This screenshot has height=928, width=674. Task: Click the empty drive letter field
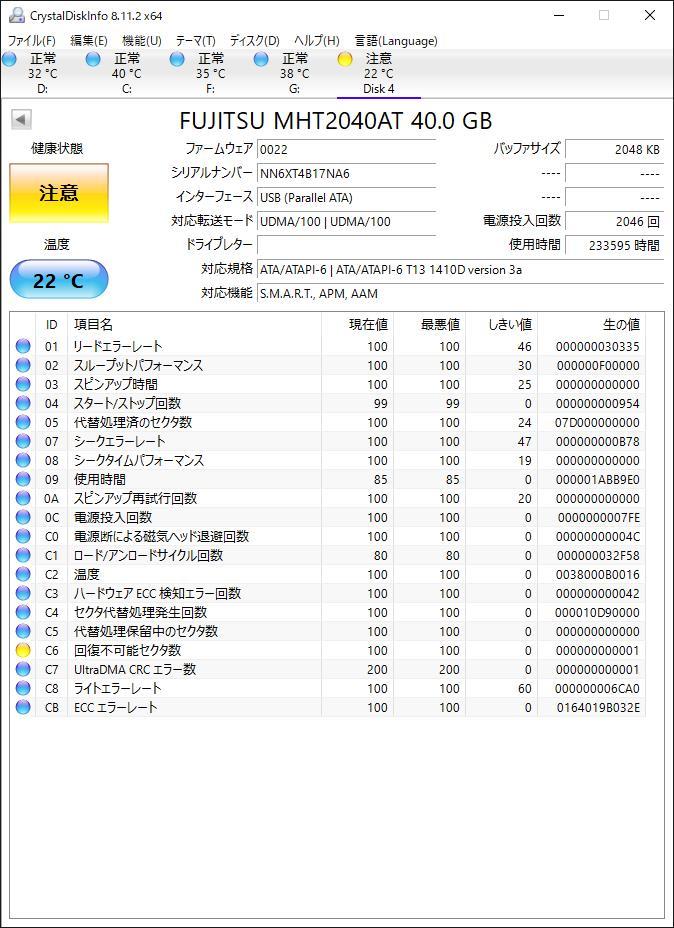[346, 245]
